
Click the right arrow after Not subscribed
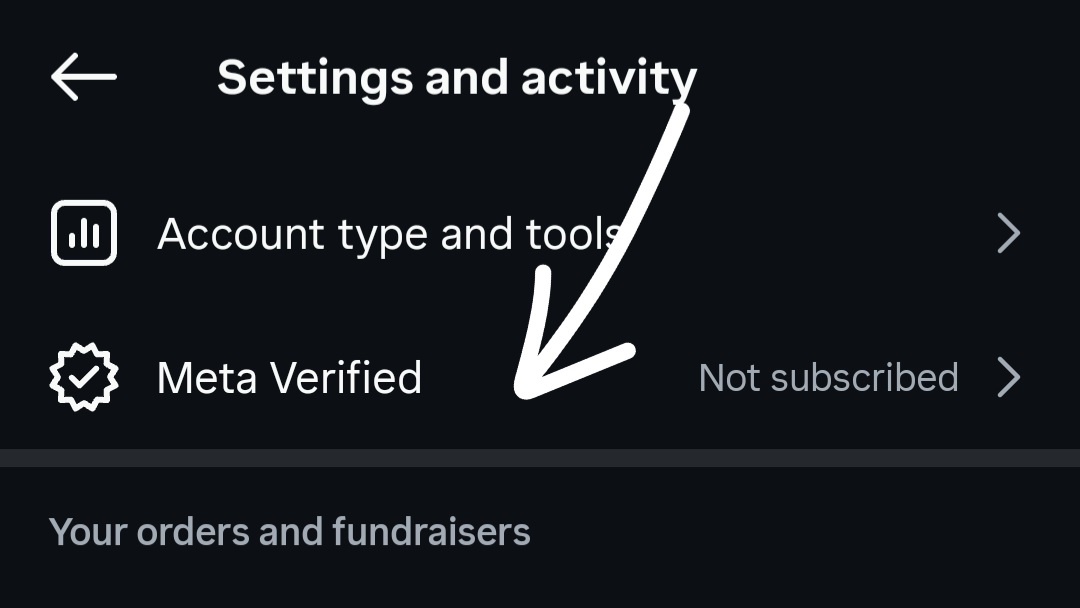click(1008, 377)
